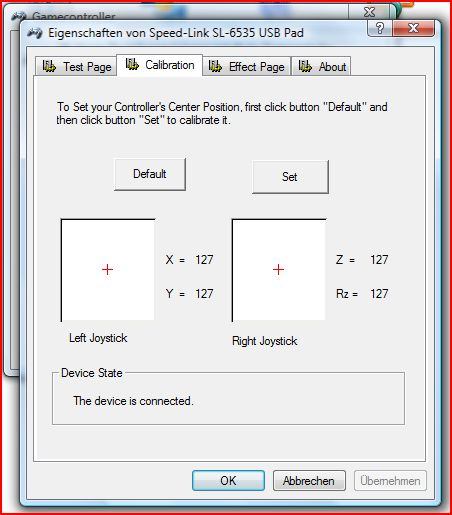Click the help question mark button
This screenshot has width=452, height=515.
[x=380, y=28]
